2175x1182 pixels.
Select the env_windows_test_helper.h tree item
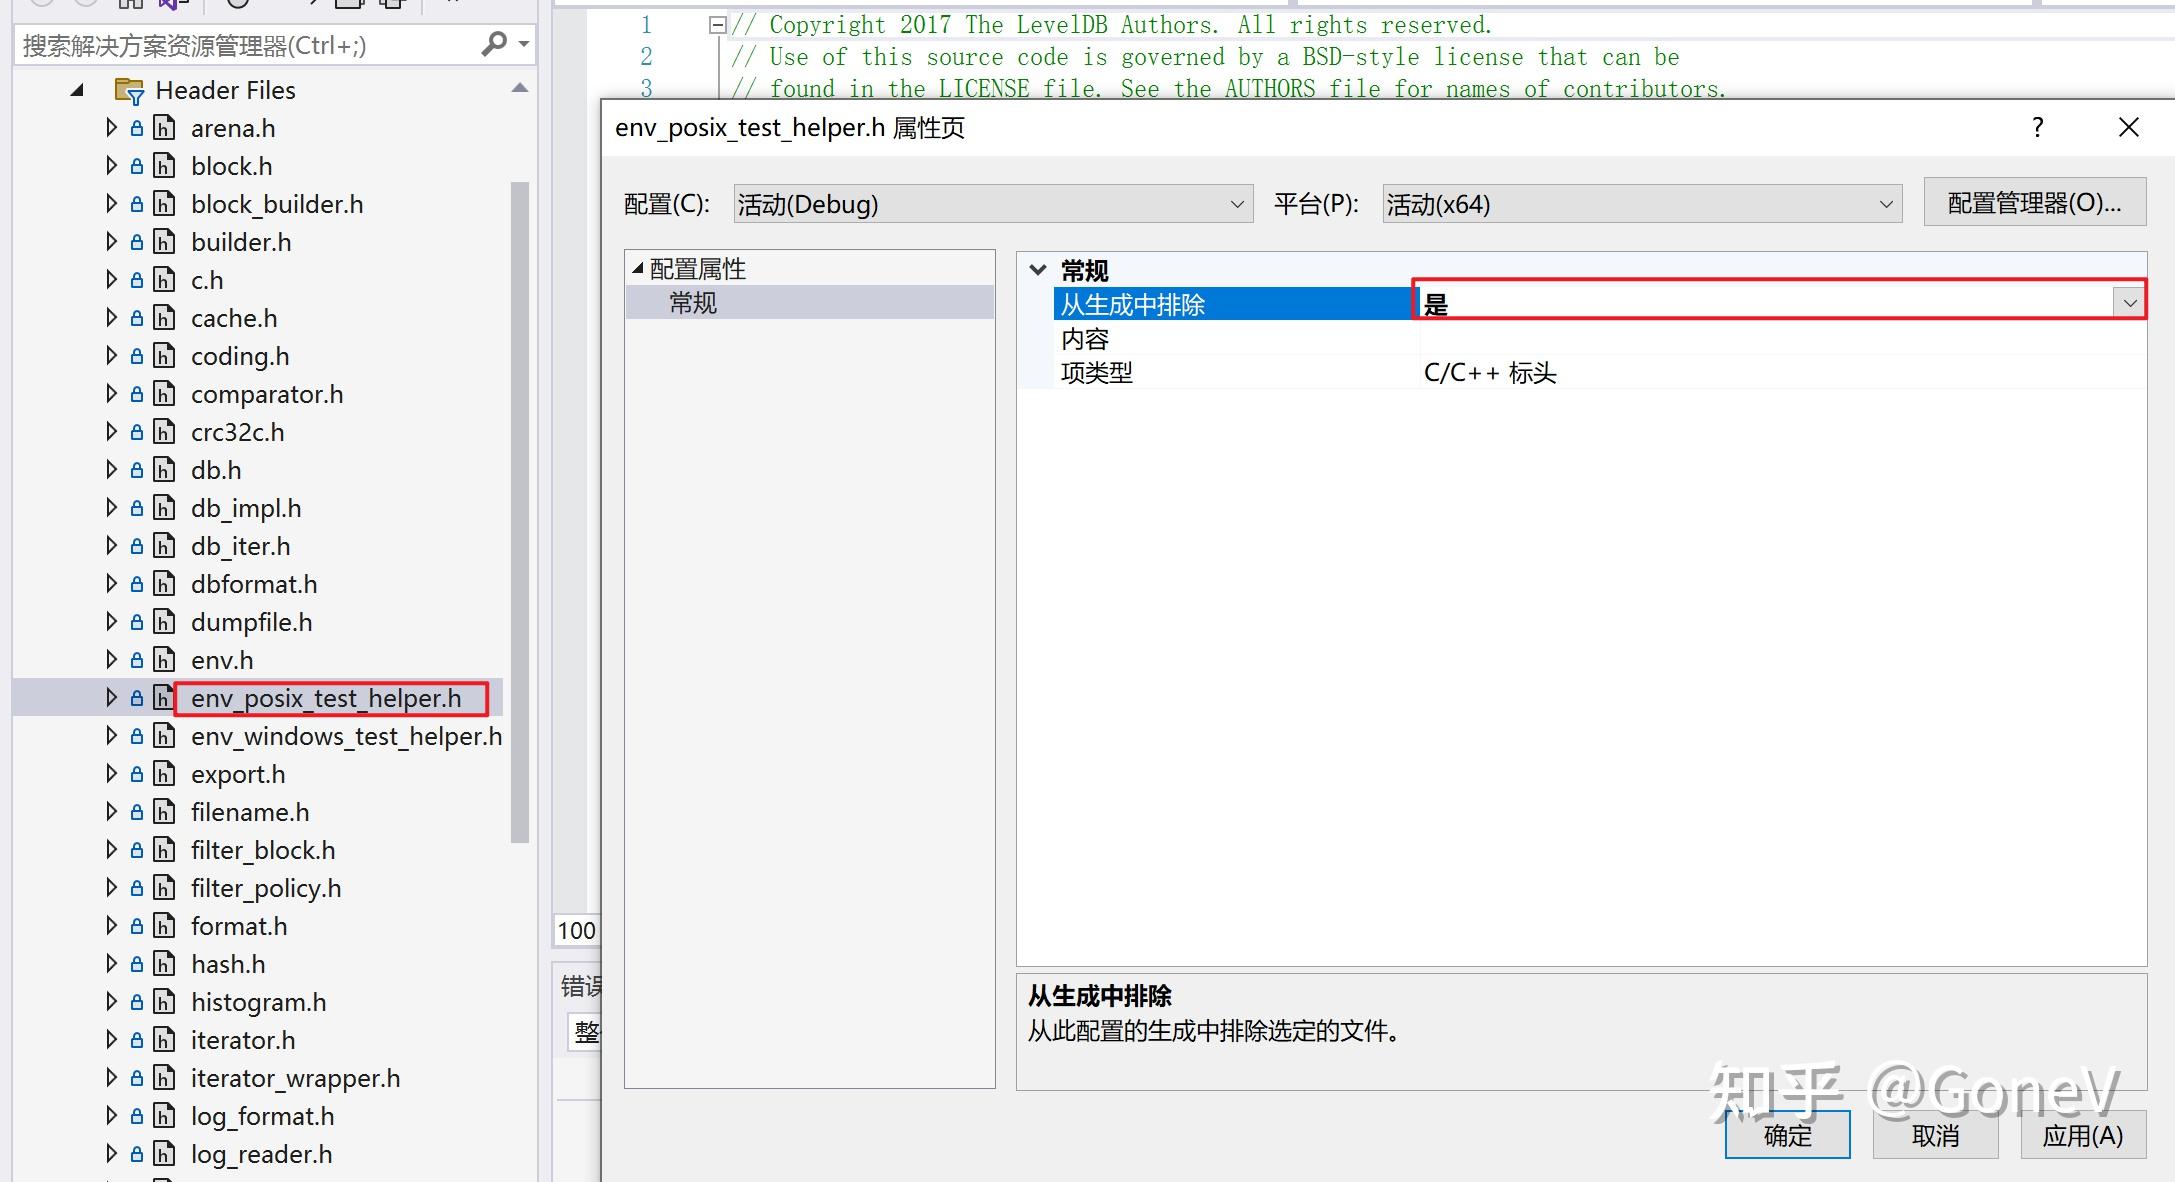[x=345, y=735]
